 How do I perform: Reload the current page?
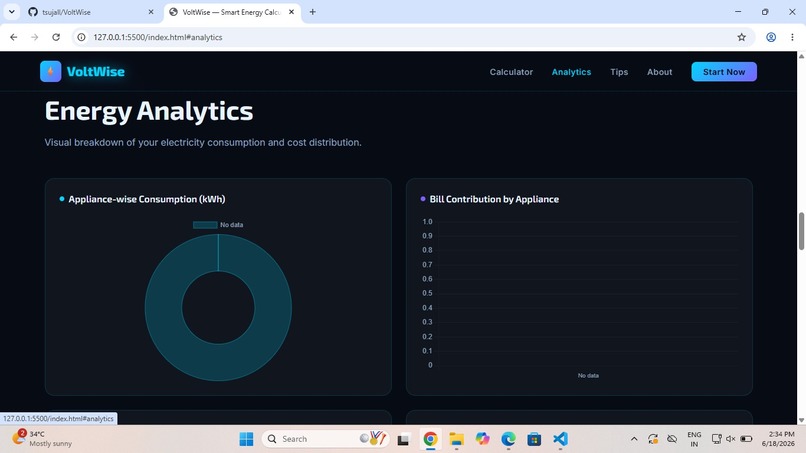(56, 37)
